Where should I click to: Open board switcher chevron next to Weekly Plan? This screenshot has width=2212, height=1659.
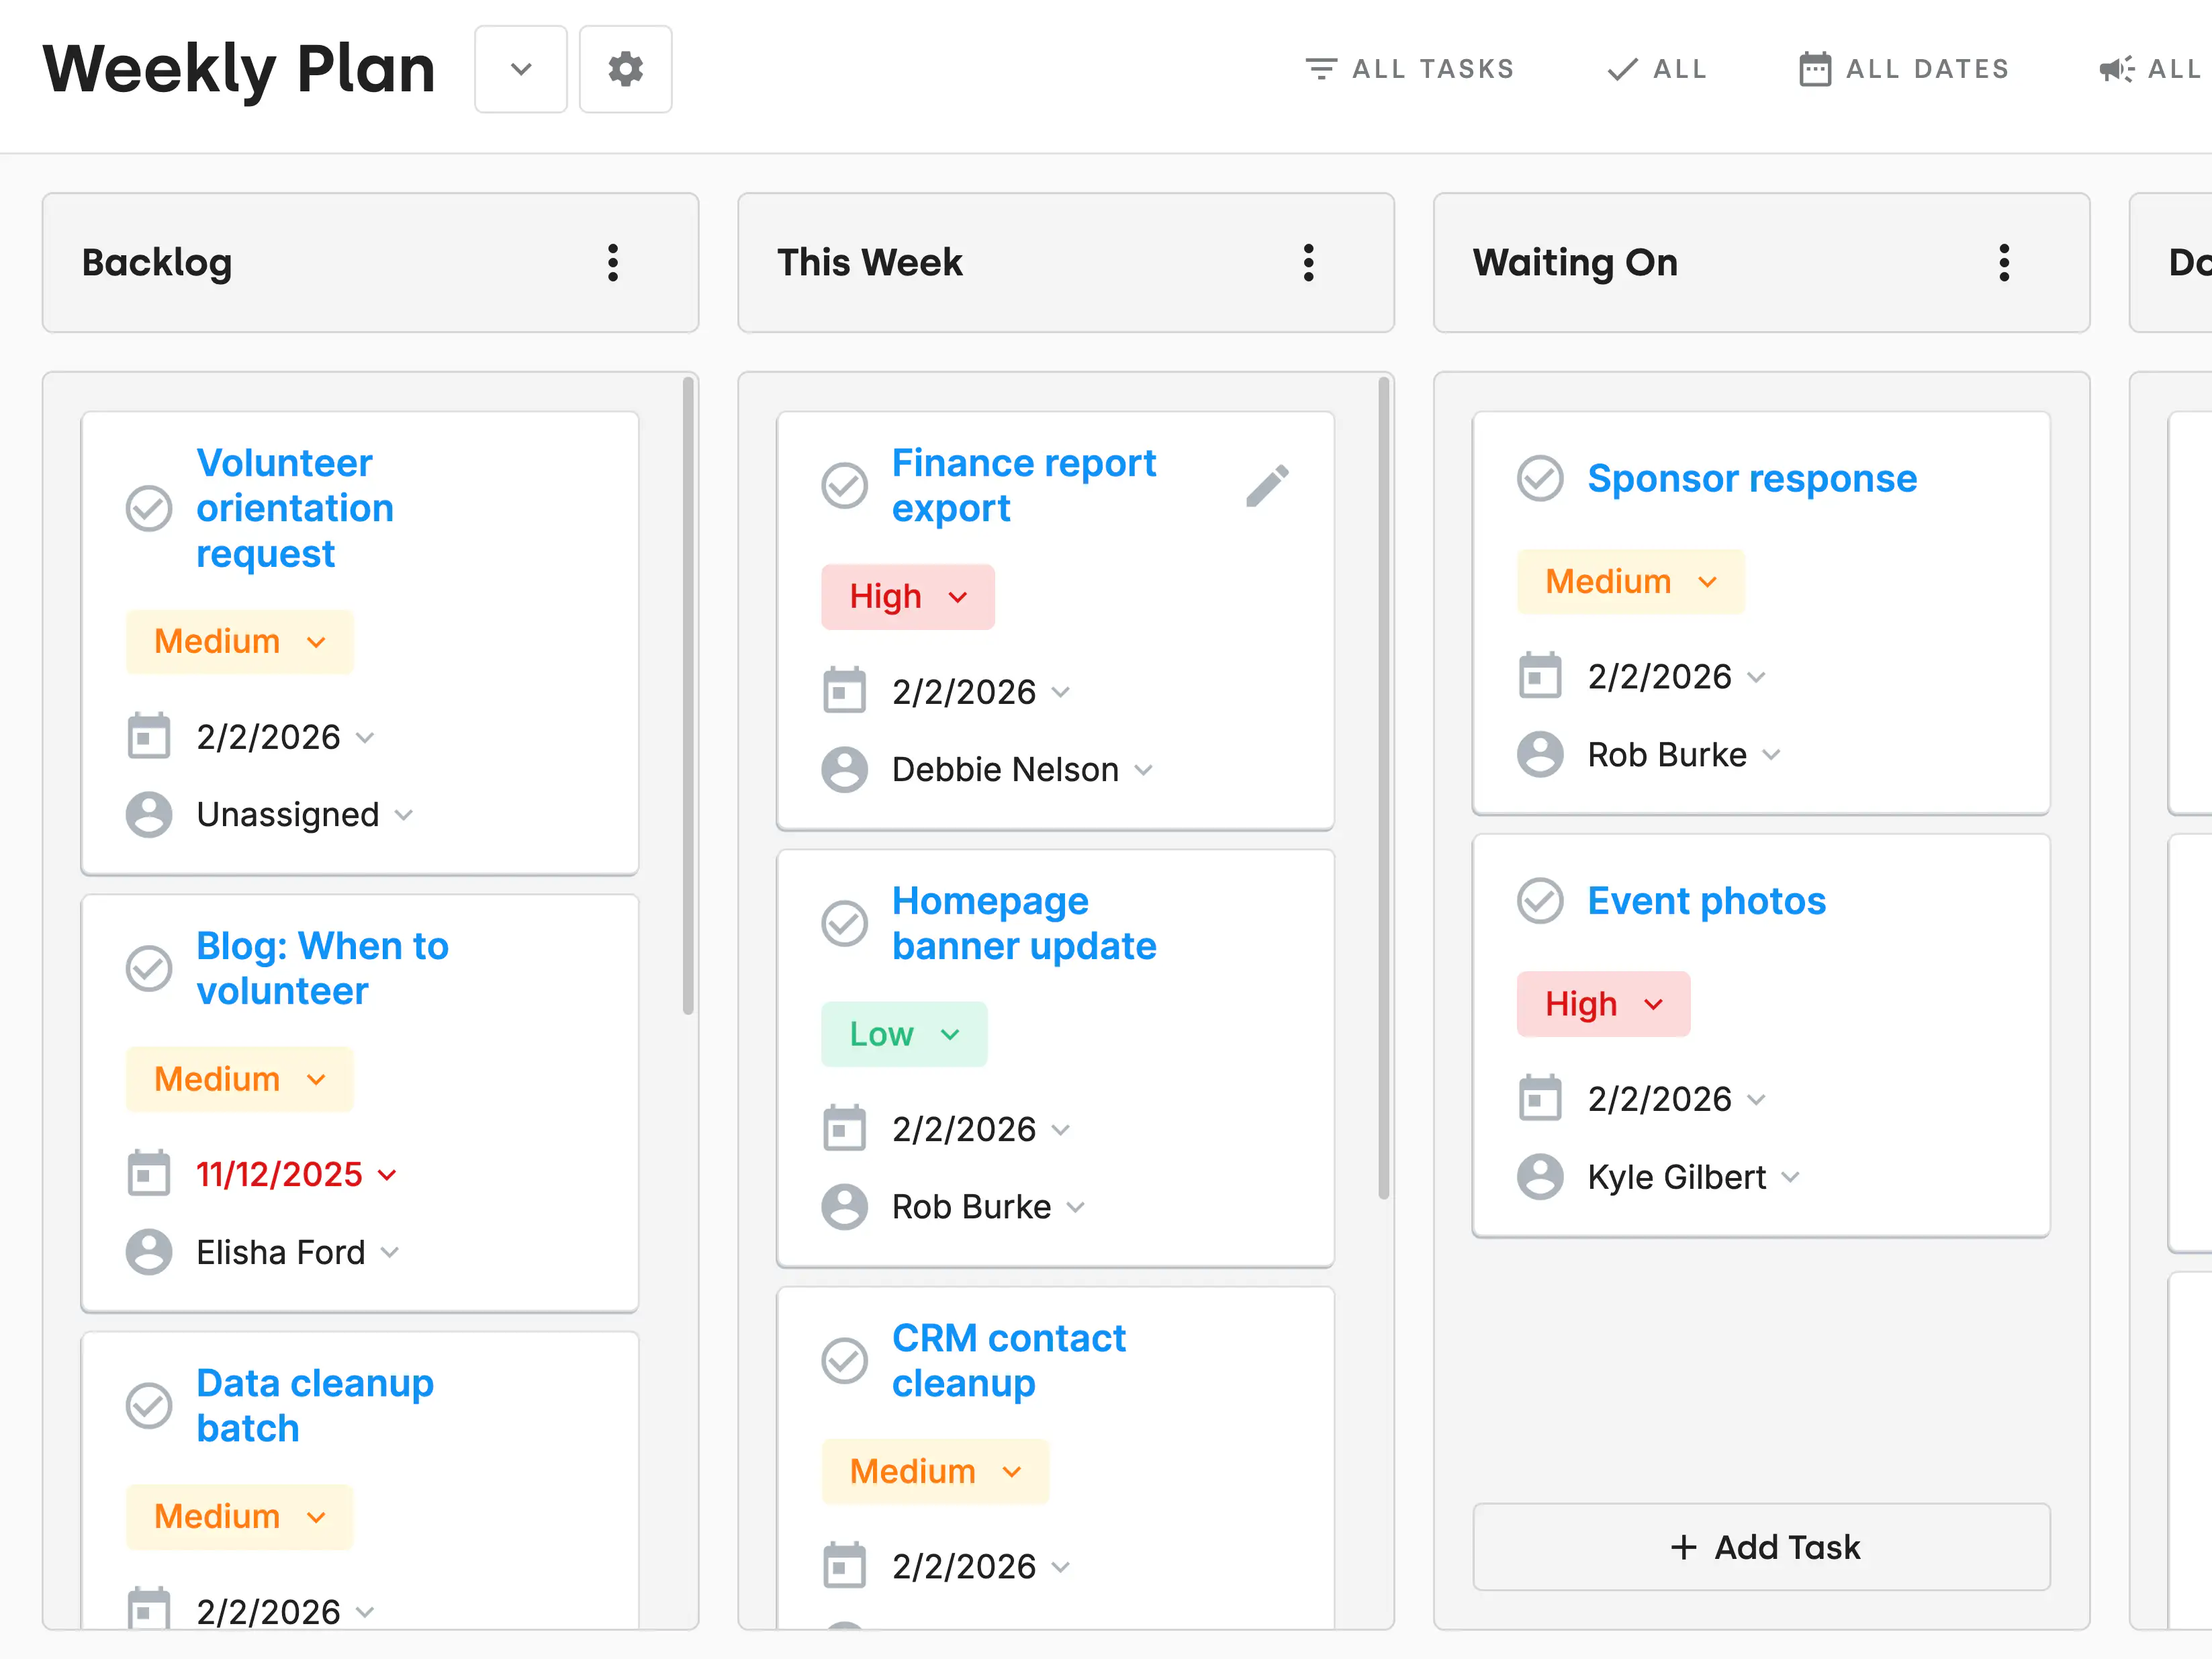[x=520, y=69]
